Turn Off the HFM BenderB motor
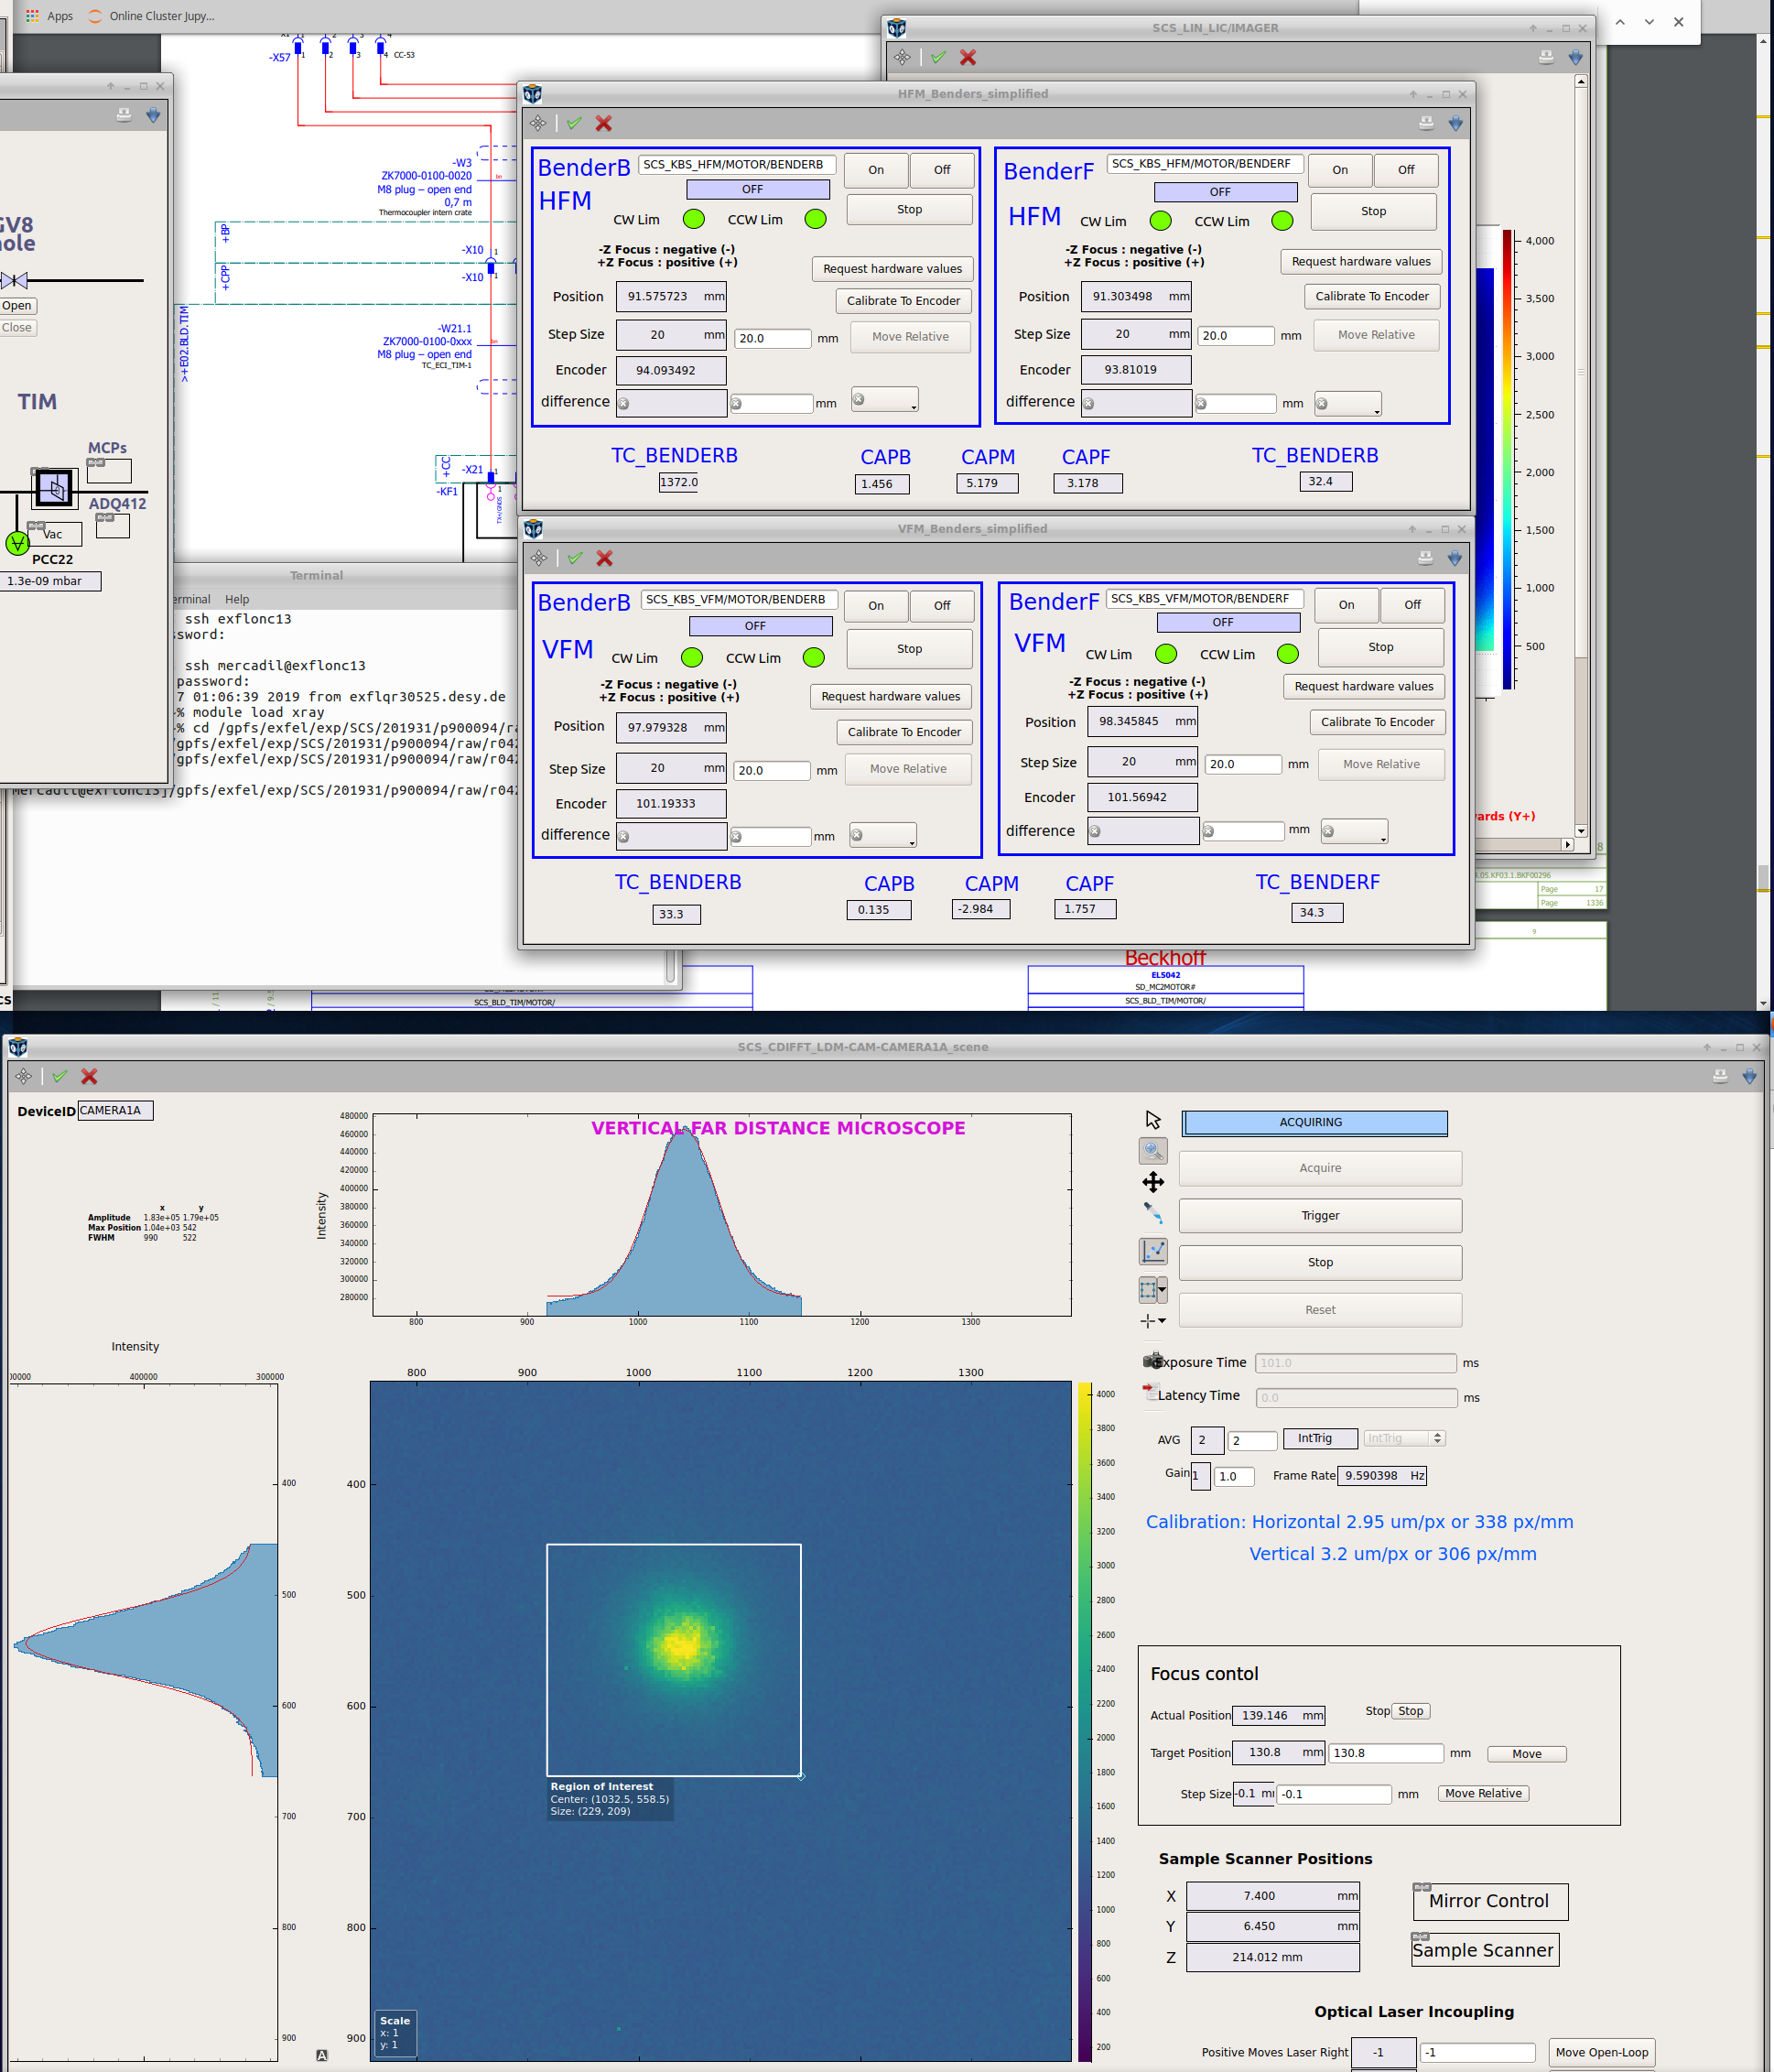1774x2072 pixels. [942, 170]
